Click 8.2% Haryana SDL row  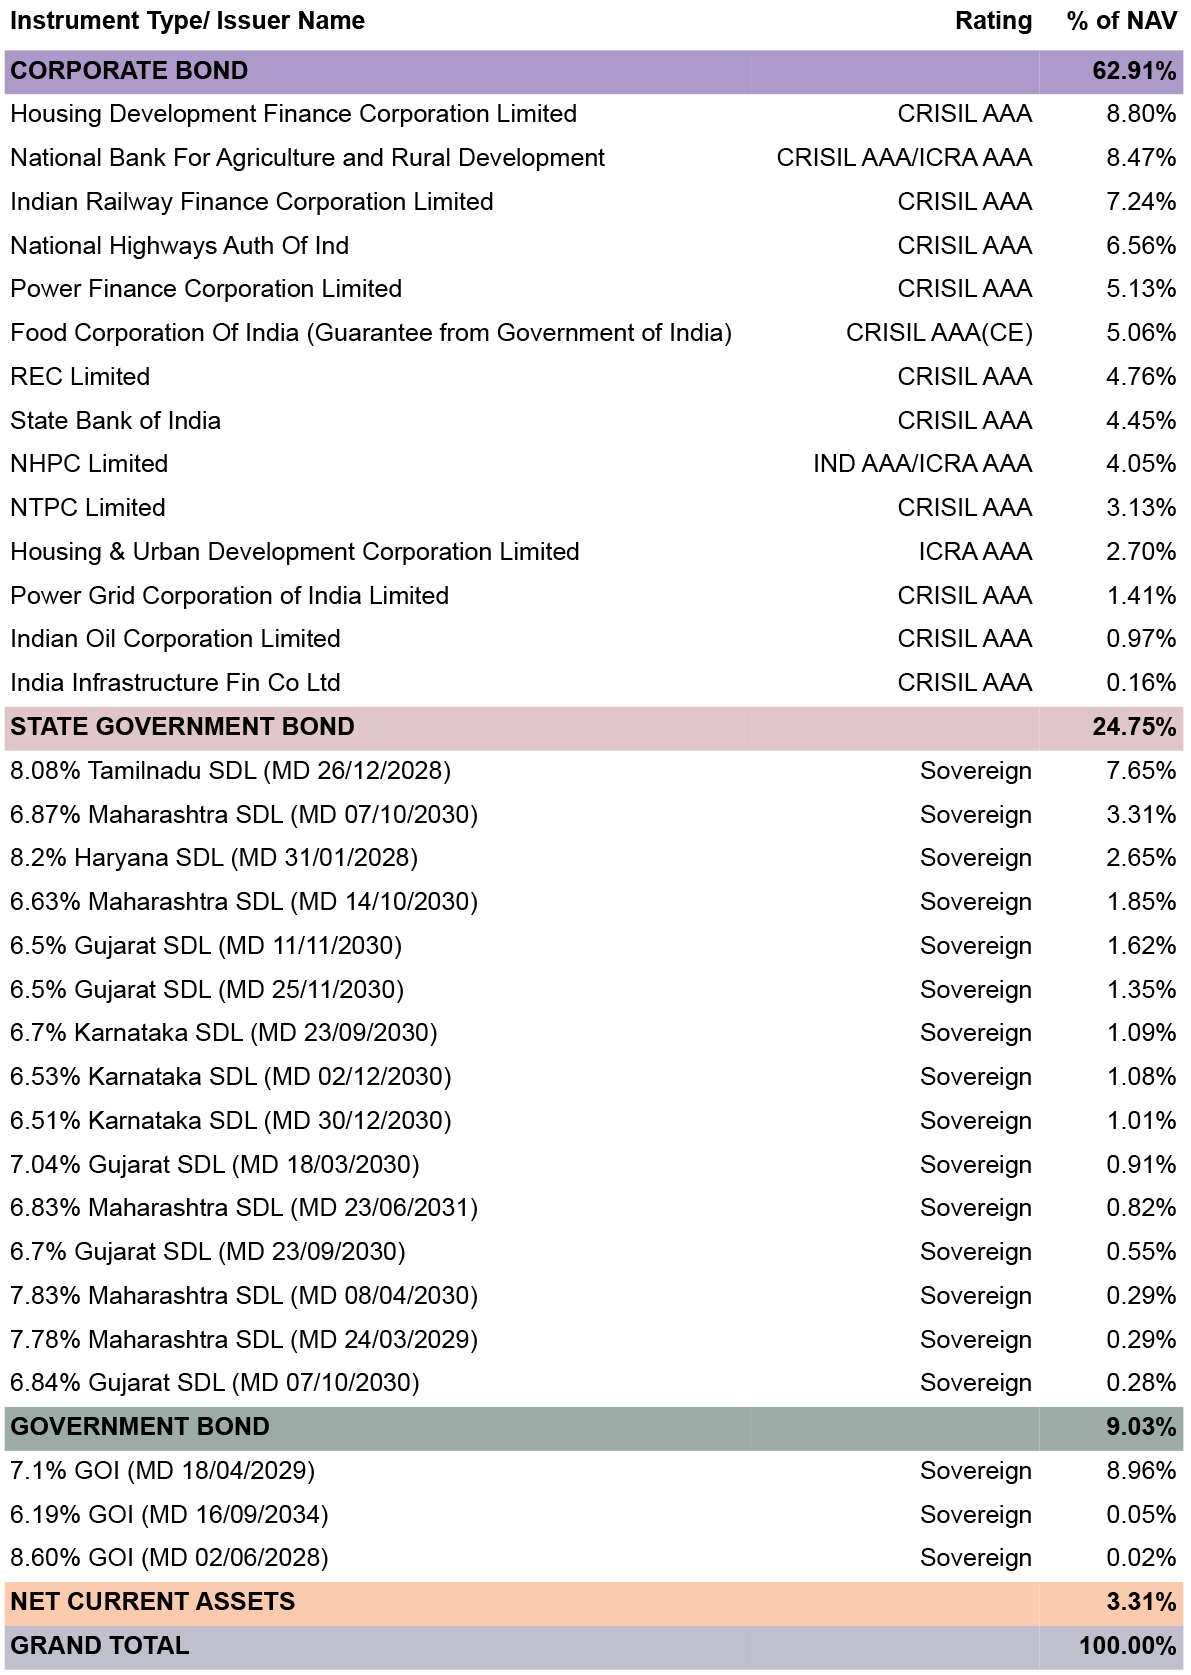tap(214, 858)
